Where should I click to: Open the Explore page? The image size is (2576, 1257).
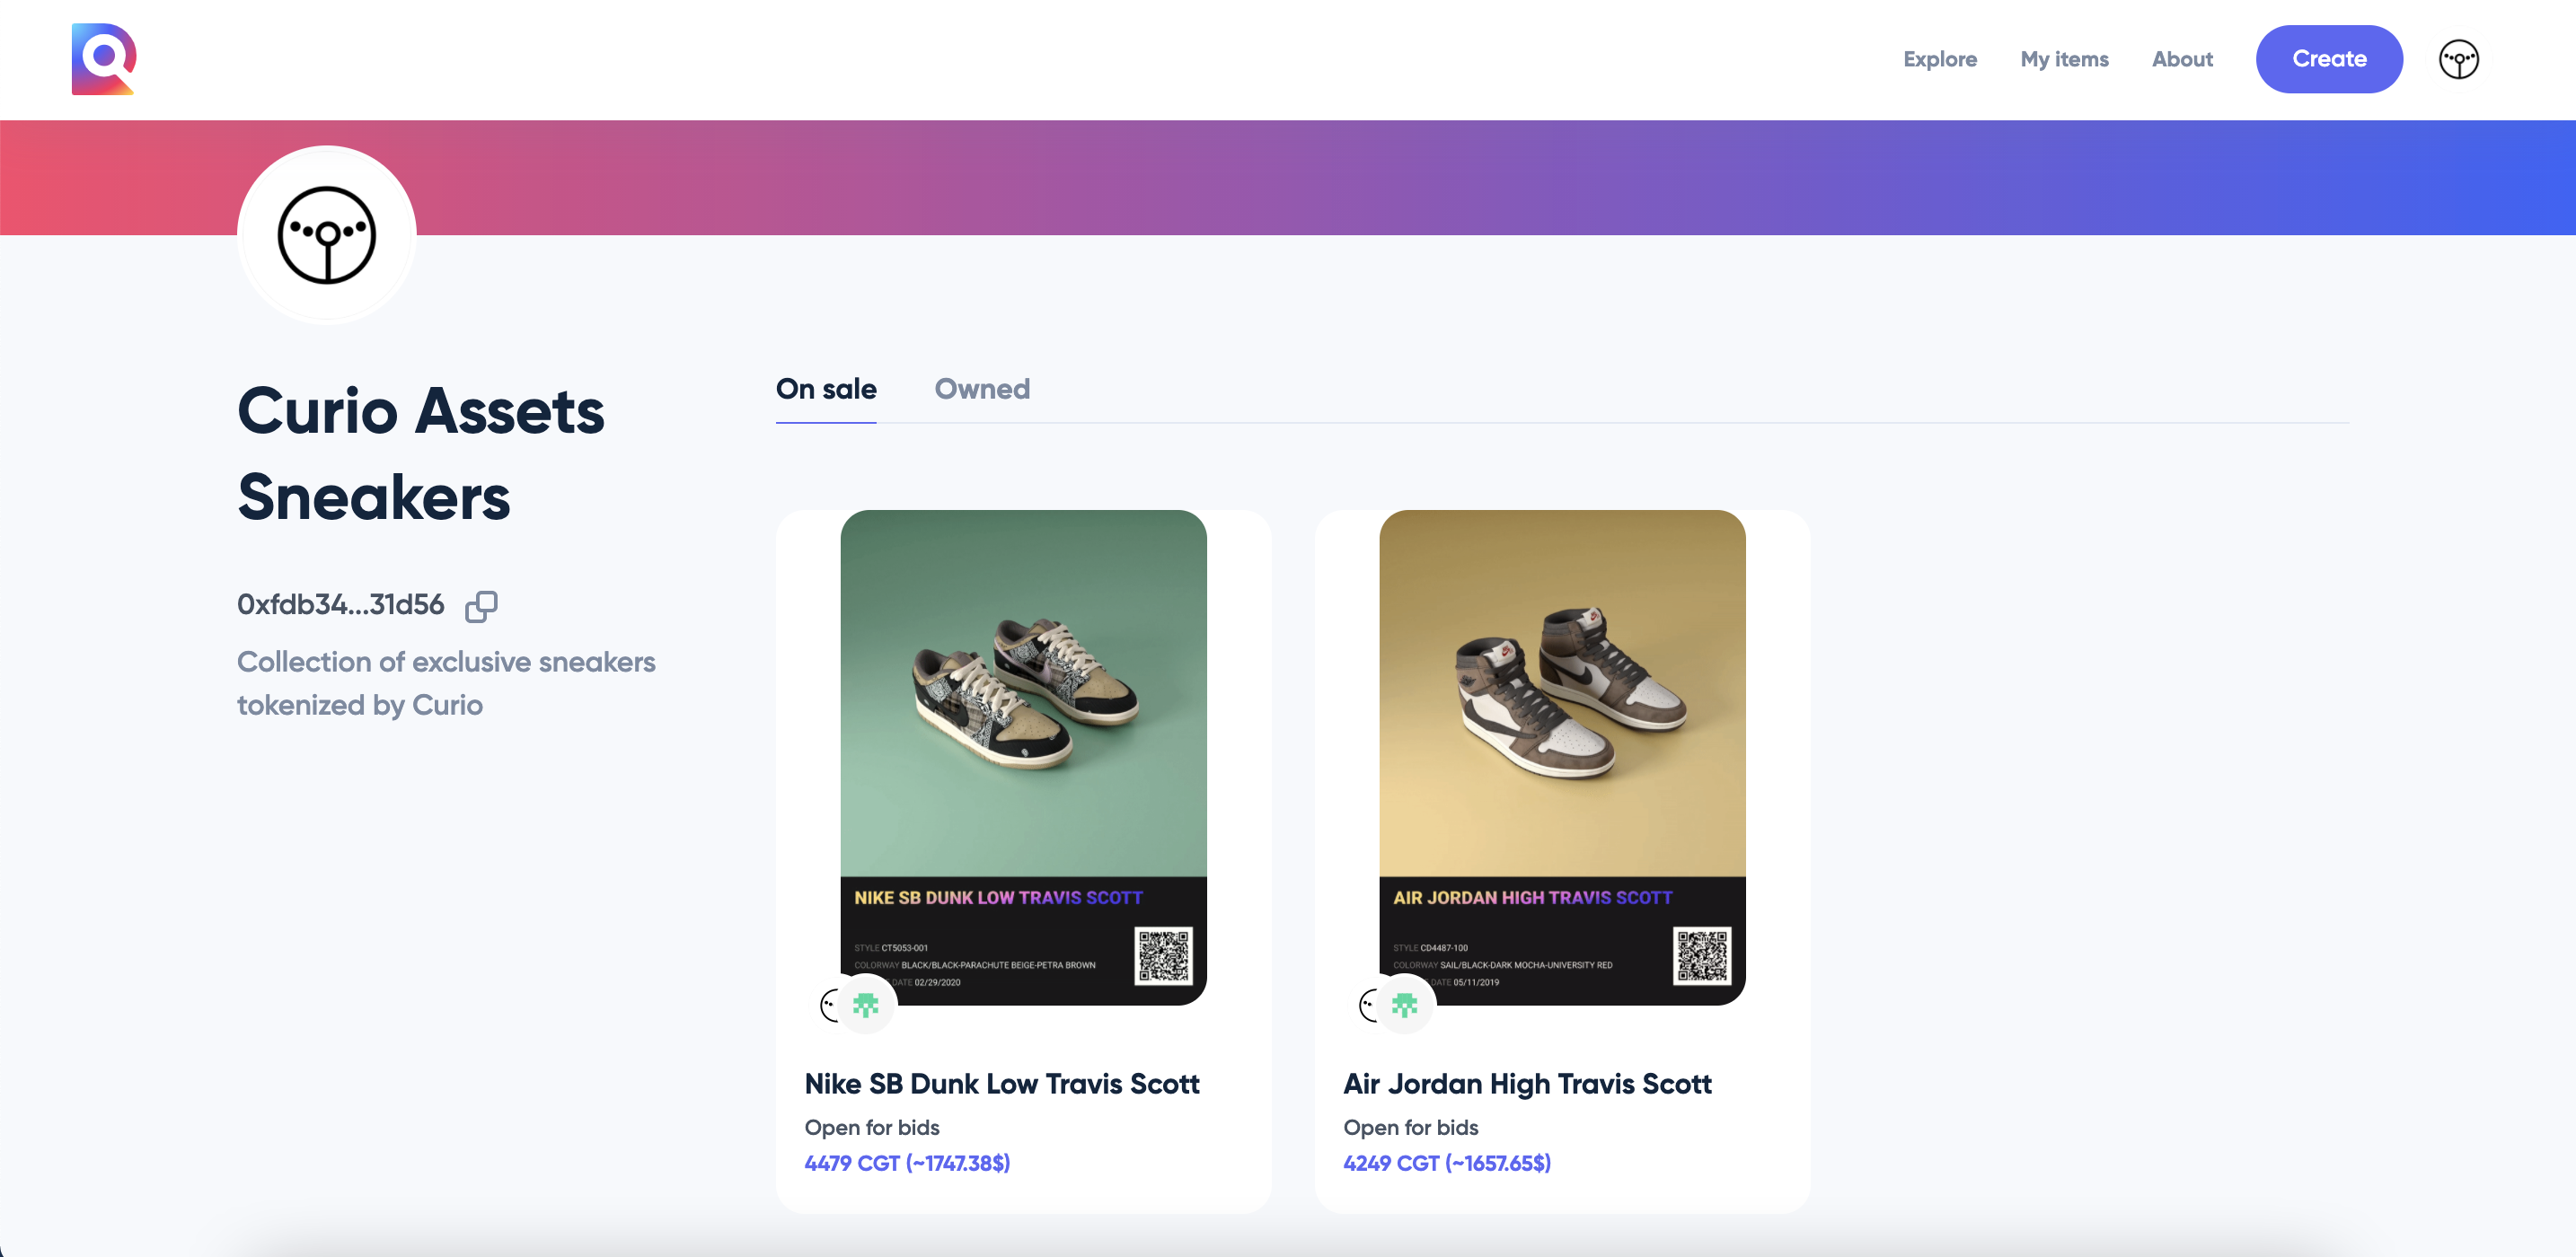click(1939, 59)
